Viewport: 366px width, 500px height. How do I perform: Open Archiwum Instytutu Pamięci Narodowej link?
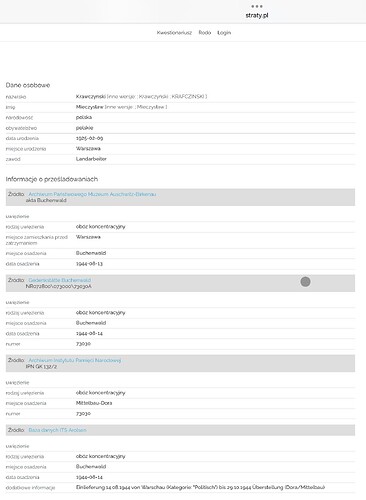75,360
